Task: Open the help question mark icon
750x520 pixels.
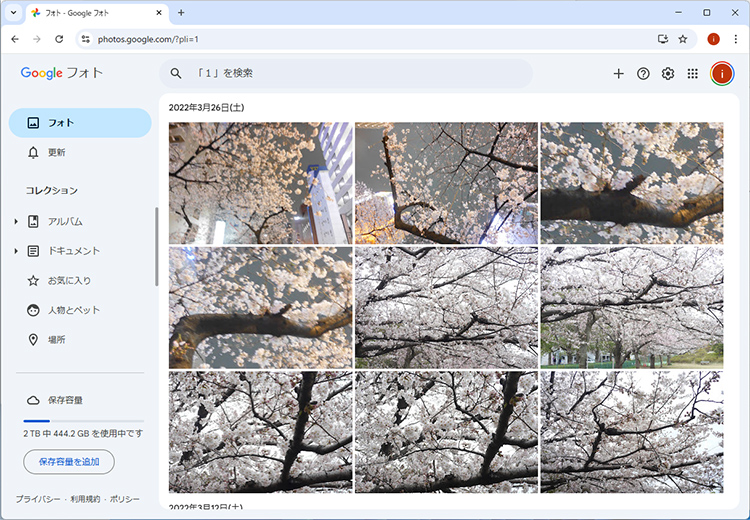Action: (643, 73)
